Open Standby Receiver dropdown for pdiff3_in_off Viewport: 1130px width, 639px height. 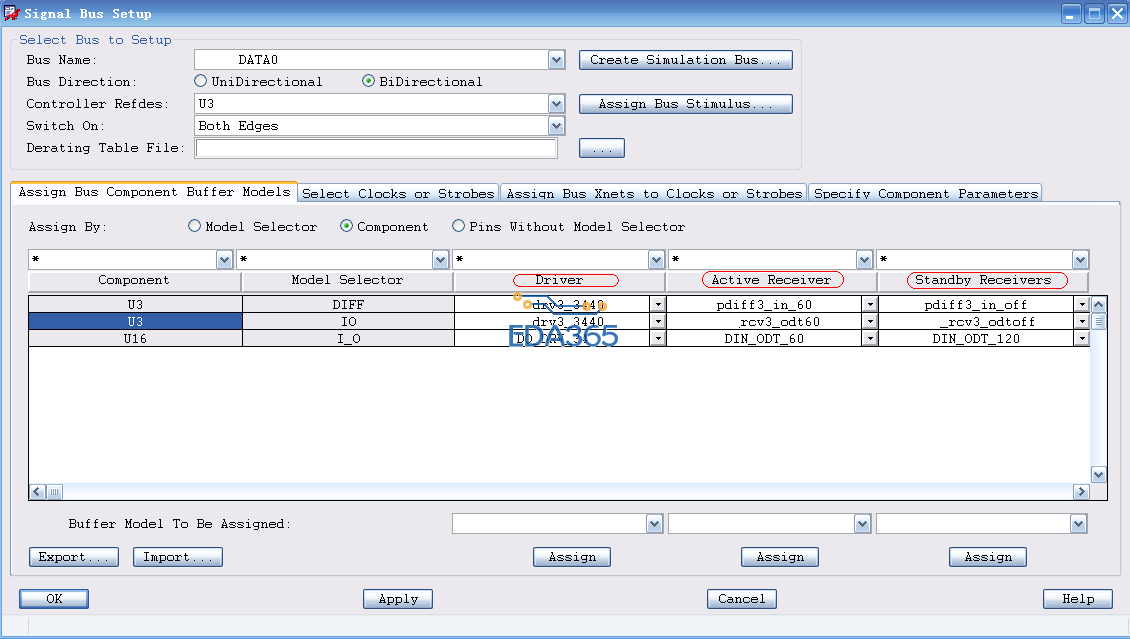[1082, 305]
